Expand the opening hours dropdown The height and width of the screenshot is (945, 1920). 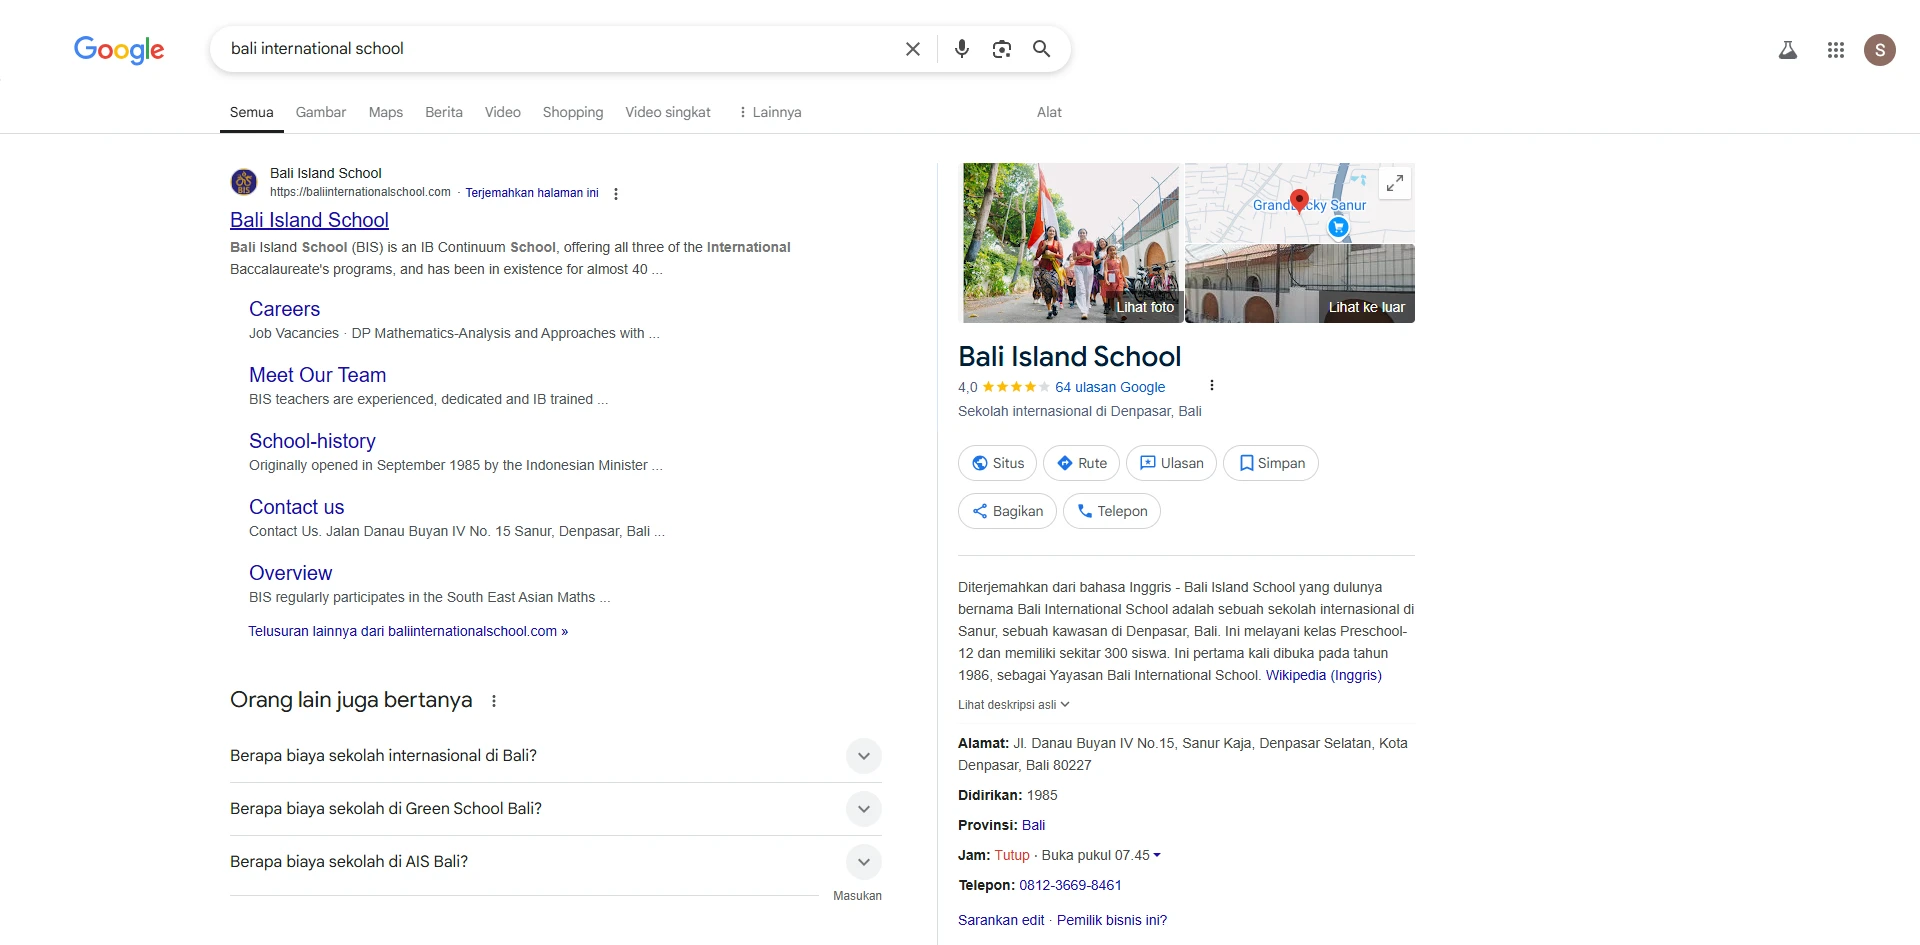tap(1157, 855)
